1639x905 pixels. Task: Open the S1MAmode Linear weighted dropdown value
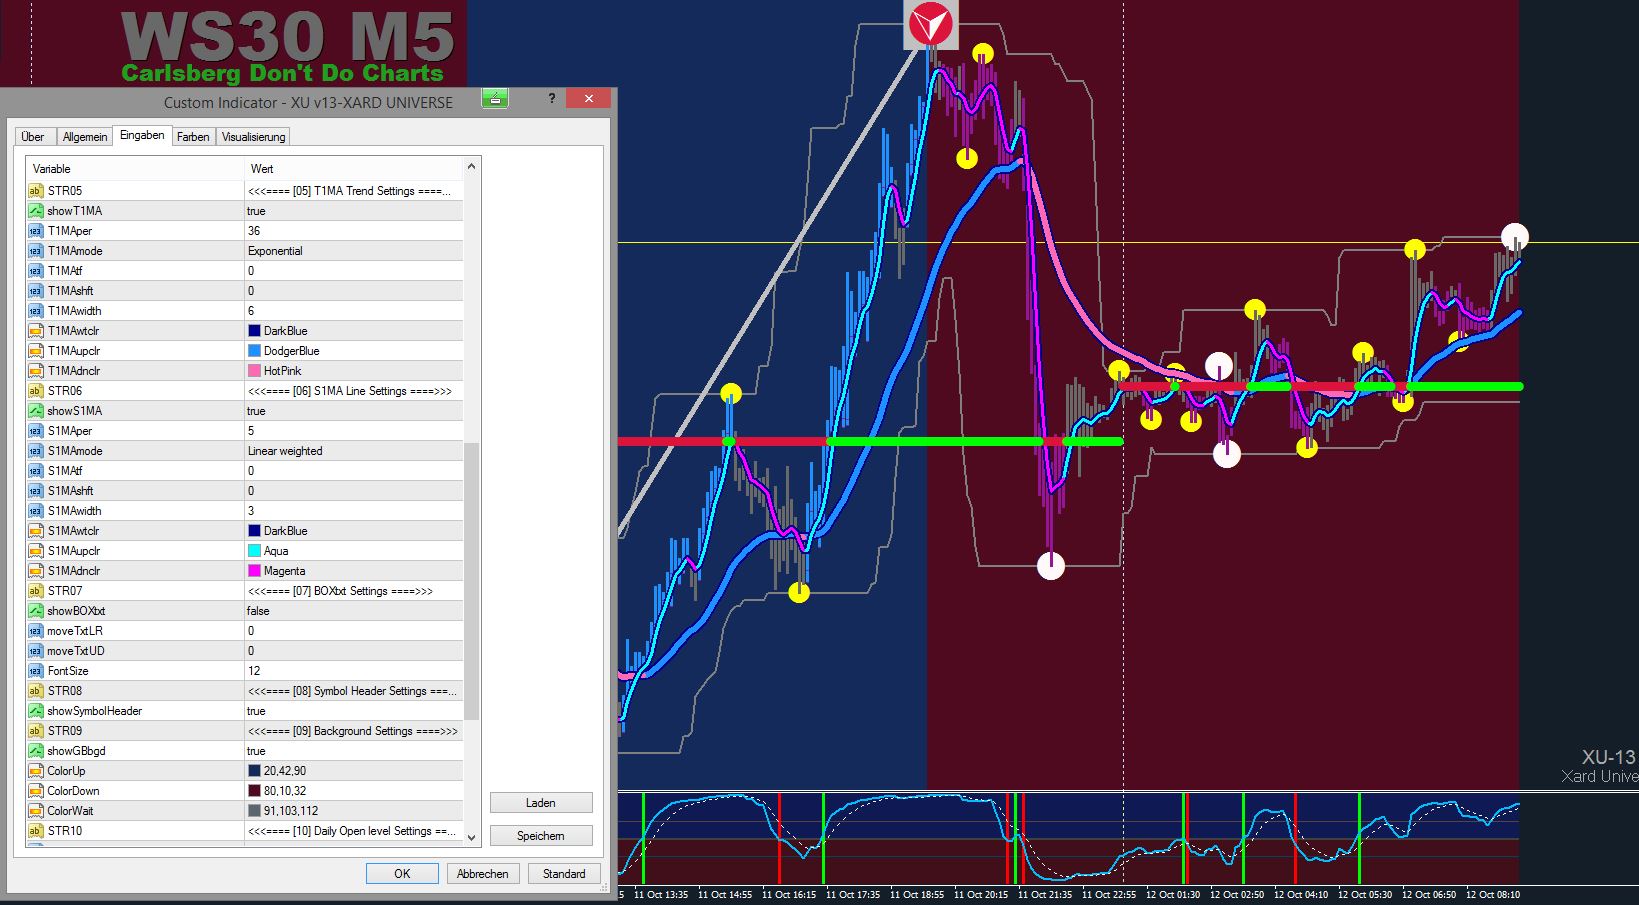[354, 451]
